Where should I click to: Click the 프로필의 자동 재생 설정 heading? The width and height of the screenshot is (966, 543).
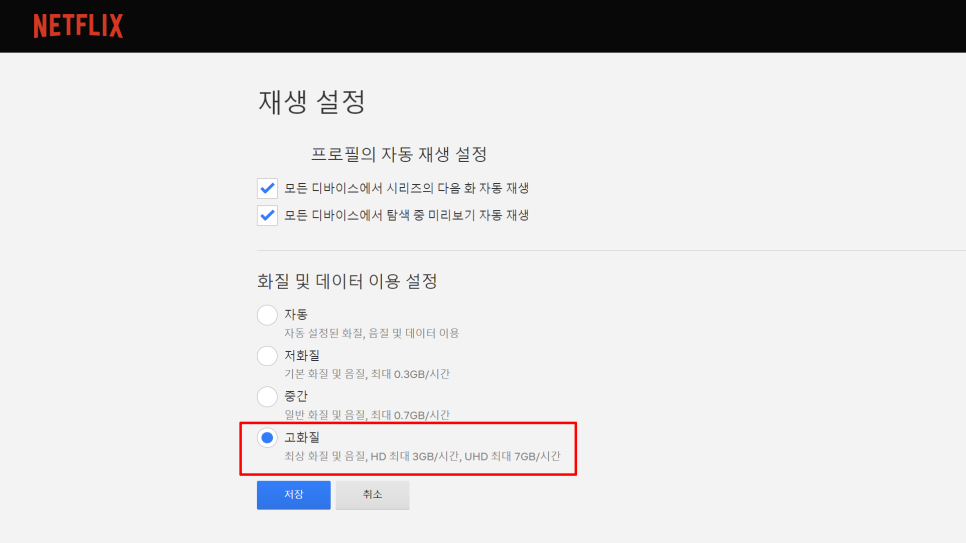[x=399, y=154]
